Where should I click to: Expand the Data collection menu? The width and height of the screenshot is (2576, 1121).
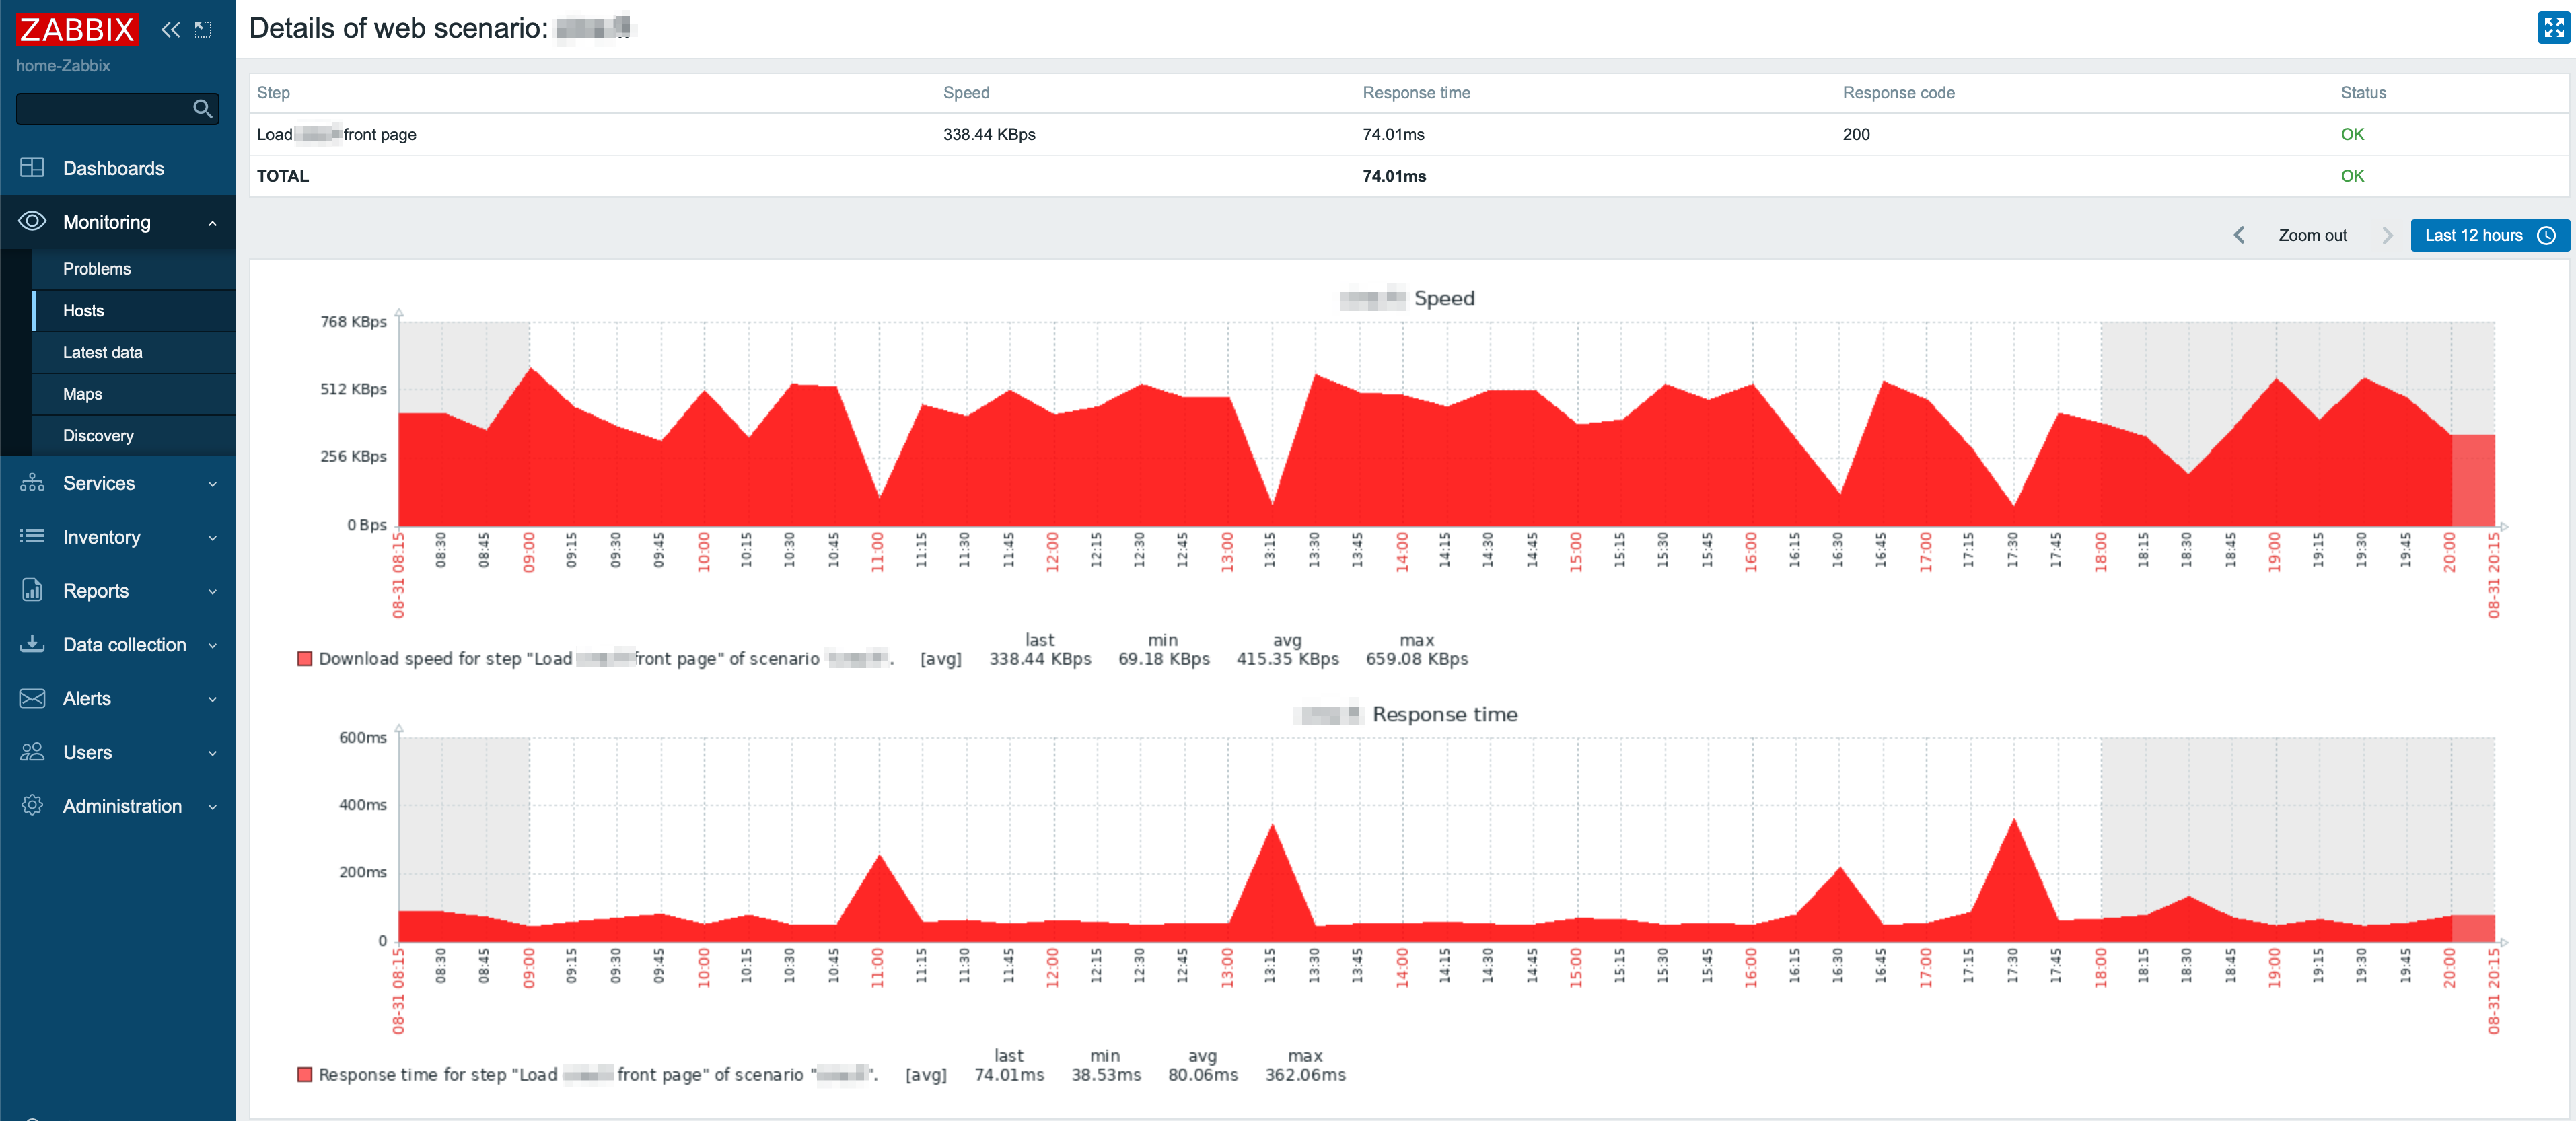212,645
